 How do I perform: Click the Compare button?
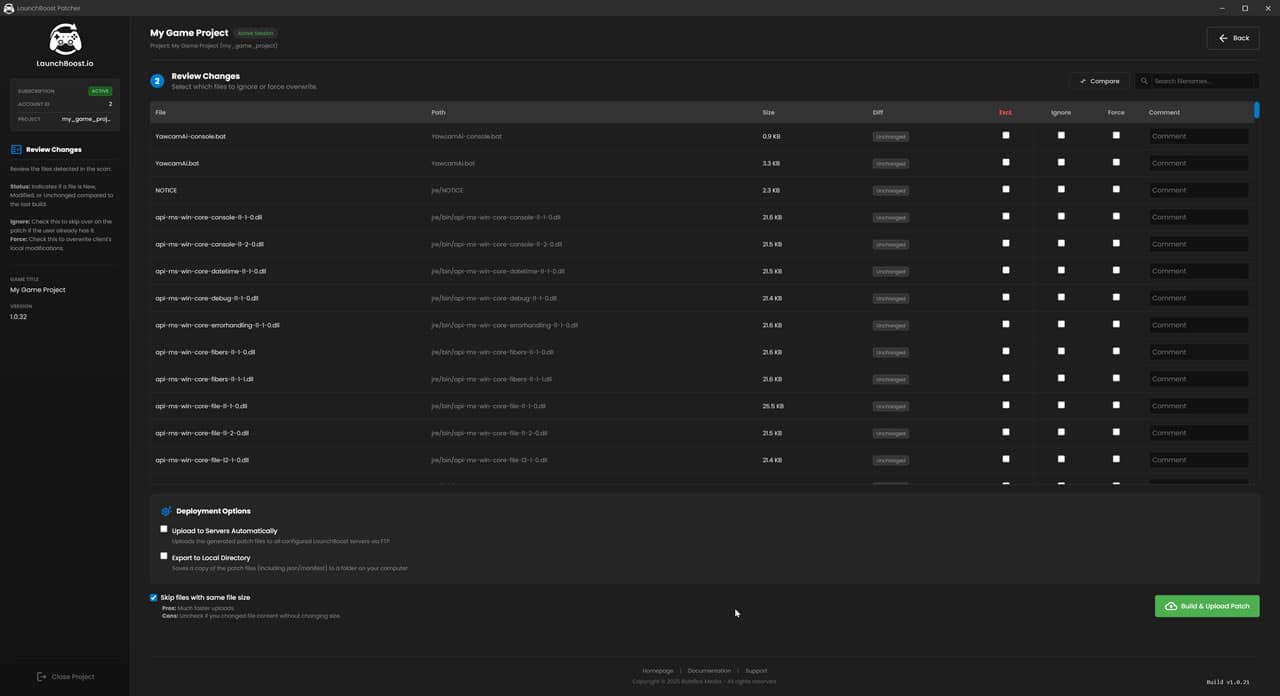(x=1099, y=81)
